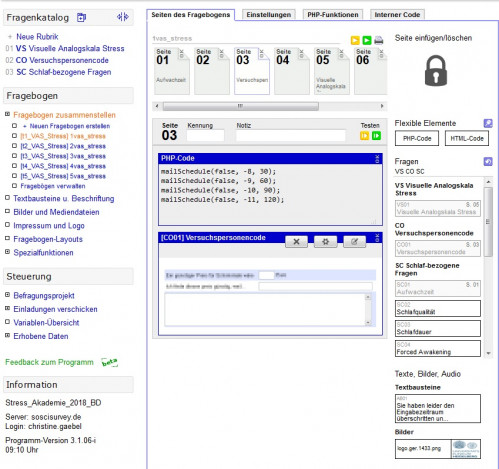Delete page Seite 02 thumbnail x
Viewport: 499px width, 469px height.
coord(221,51)
